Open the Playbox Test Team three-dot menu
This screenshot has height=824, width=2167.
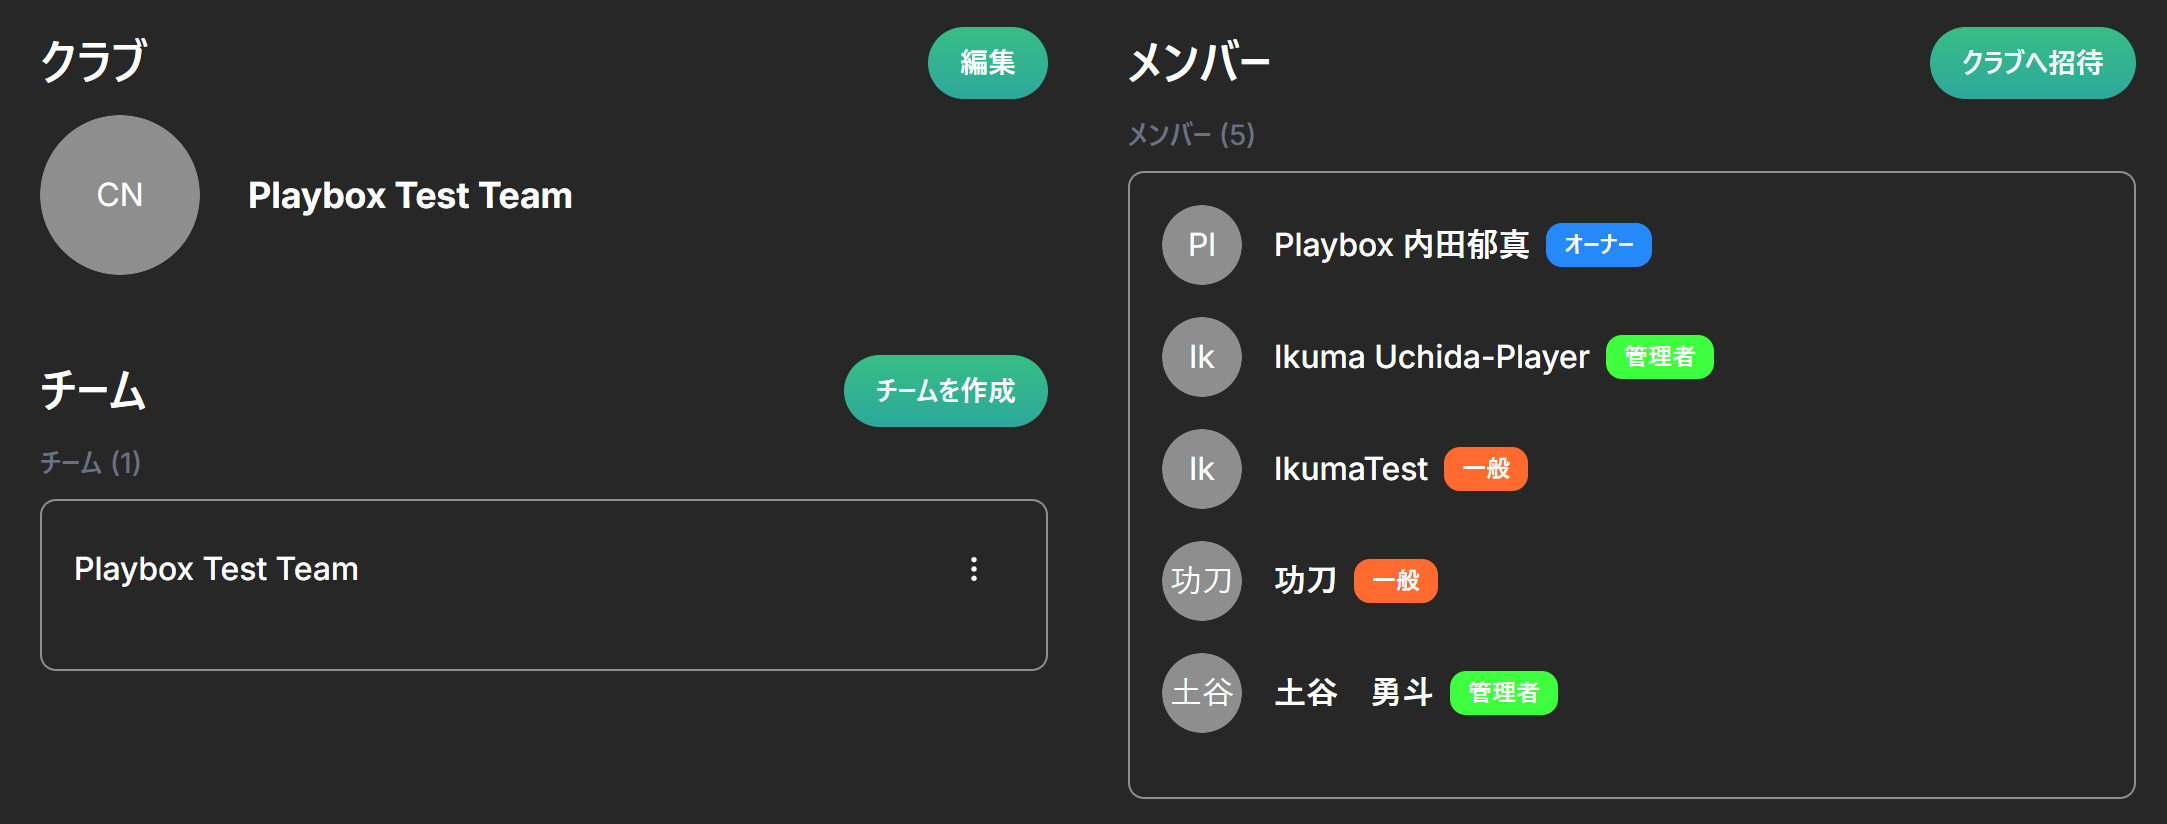[973, 569]
